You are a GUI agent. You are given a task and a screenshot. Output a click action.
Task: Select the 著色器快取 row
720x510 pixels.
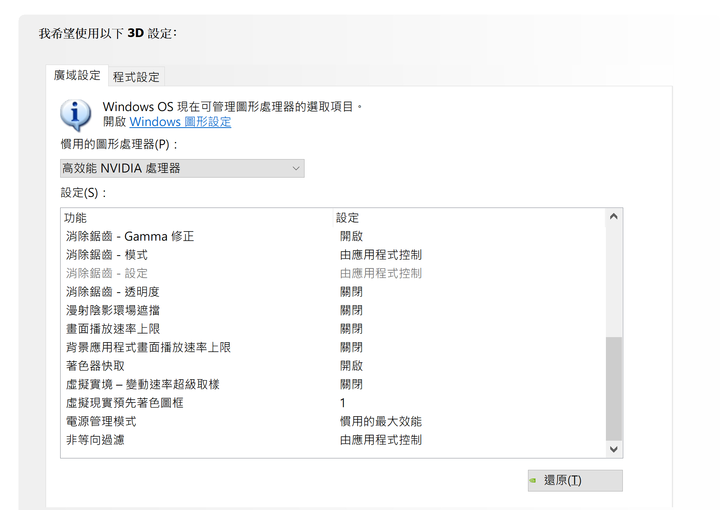pos(333,366)
